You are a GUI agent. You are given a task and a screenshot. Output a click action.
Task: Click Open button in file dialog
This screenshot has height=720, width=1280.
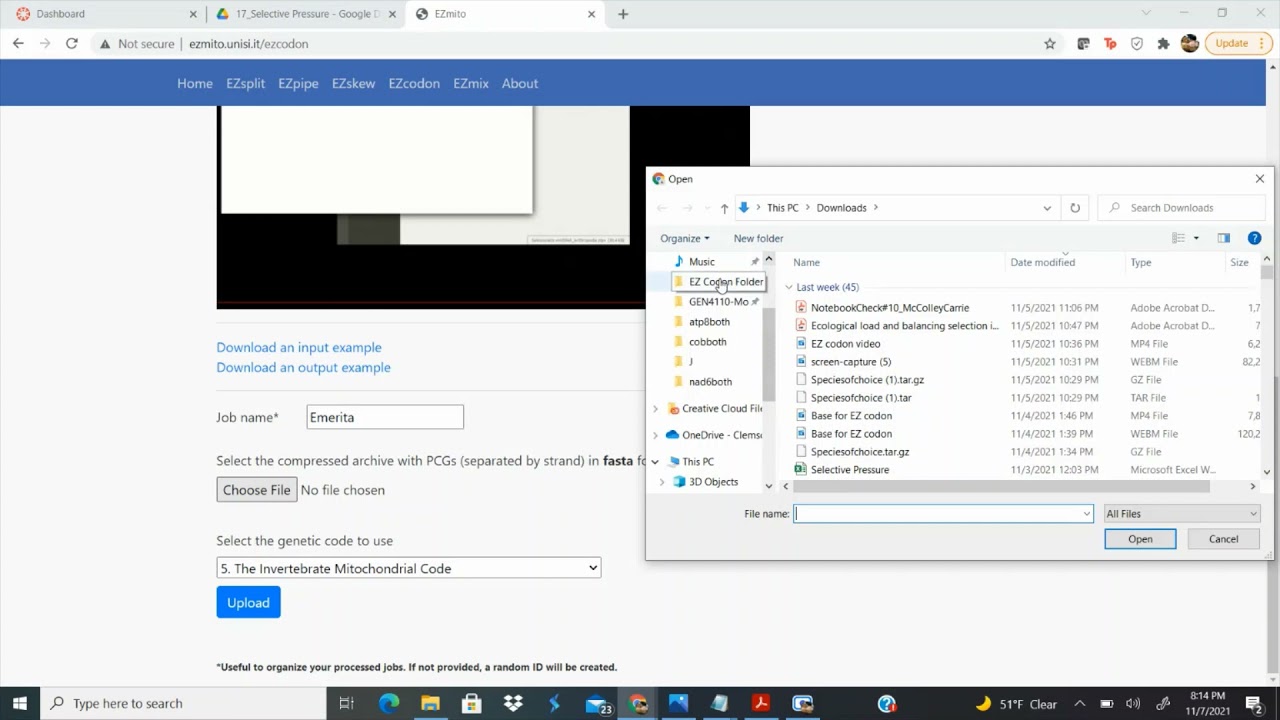point(1140,539)
